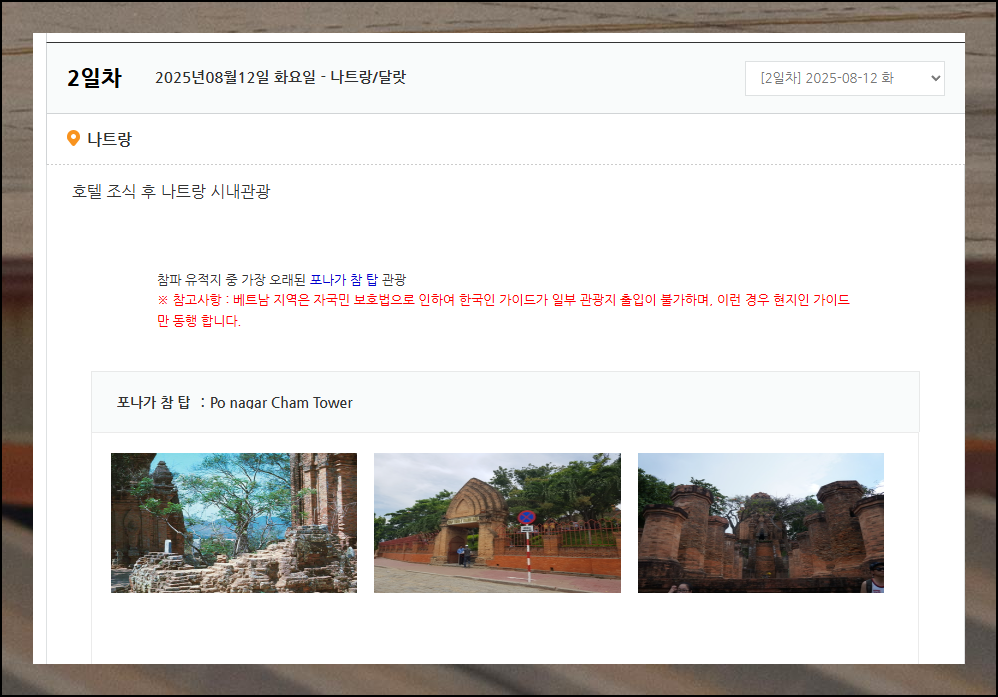This screenshot has height=697, width=998.
Task: Open the third thumbnail of brick pillars
Action: tap(761, 523)
